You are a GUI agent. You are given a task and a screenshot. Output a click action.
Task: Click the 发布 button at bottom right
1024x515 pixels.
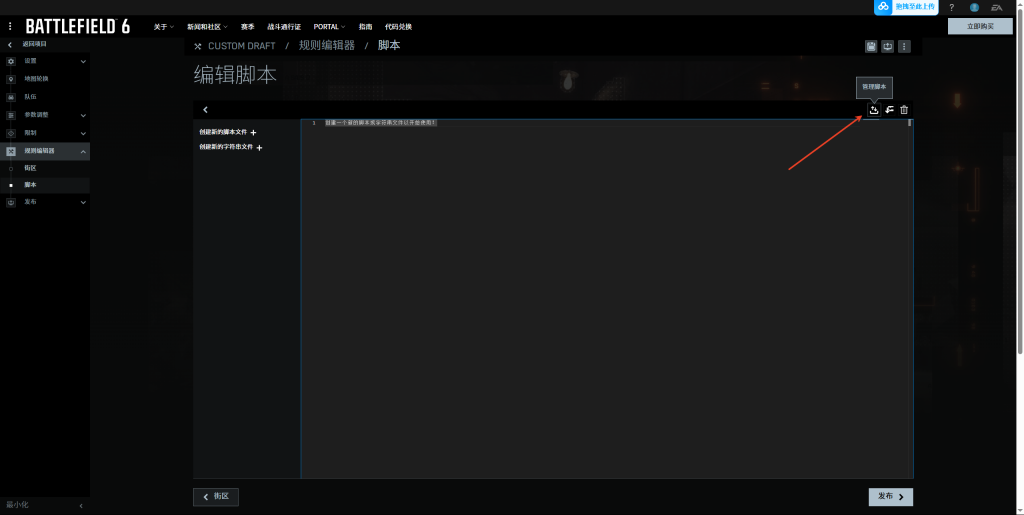click(890, 496)
